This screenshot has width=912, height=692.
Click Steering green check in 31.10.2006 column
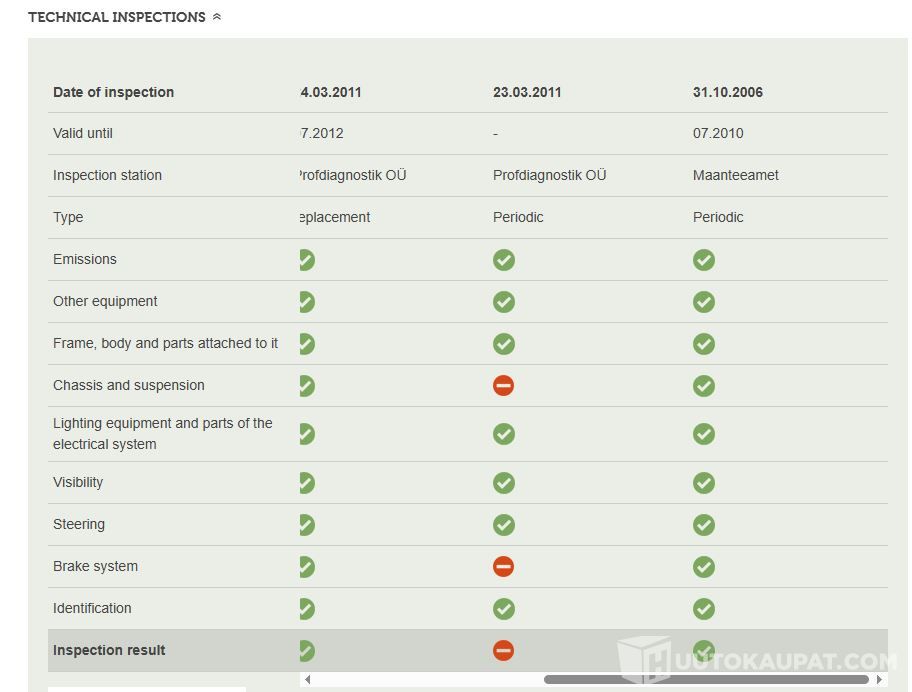click(x=704, y=525)
